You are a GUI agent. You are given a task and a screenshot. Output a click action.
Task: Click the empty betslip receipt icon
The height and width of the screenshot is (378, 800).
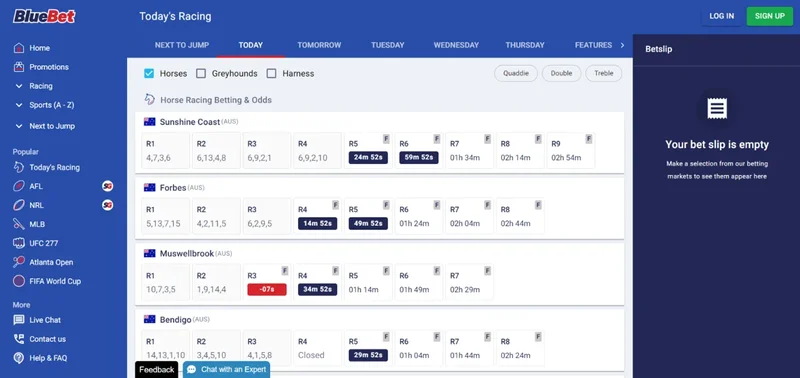tap(717, 109)
